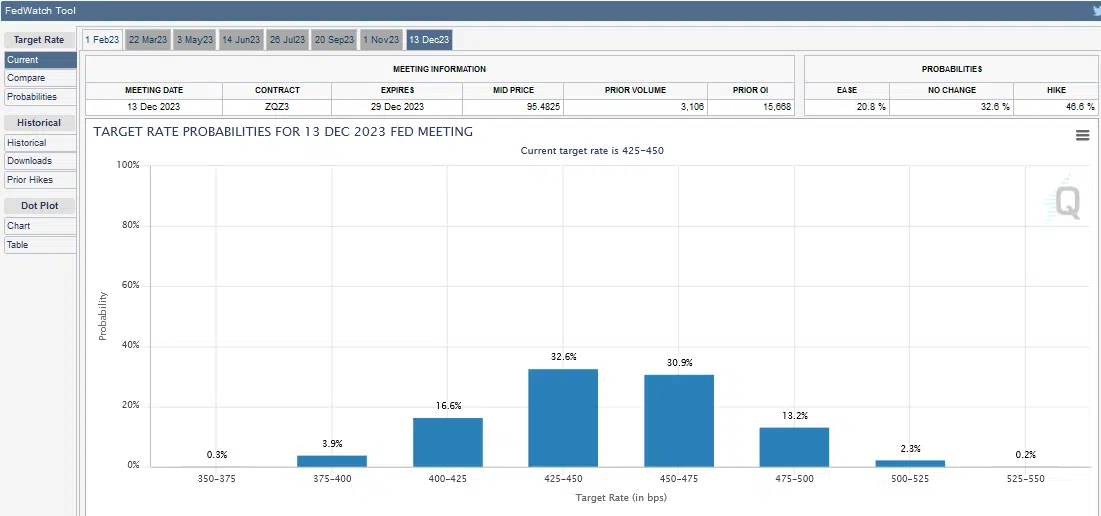This screenshot has height=516, width=1101.
Task: Click the FedWatch Tool title text
Action: (x=40, y=11)
